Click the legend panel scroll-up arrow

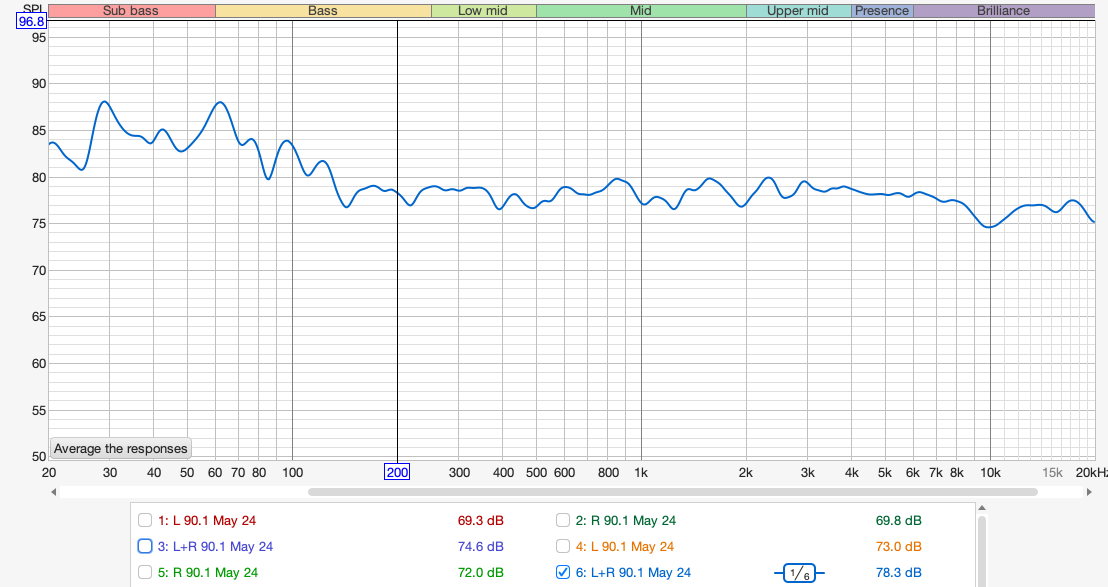coord(981,508)
